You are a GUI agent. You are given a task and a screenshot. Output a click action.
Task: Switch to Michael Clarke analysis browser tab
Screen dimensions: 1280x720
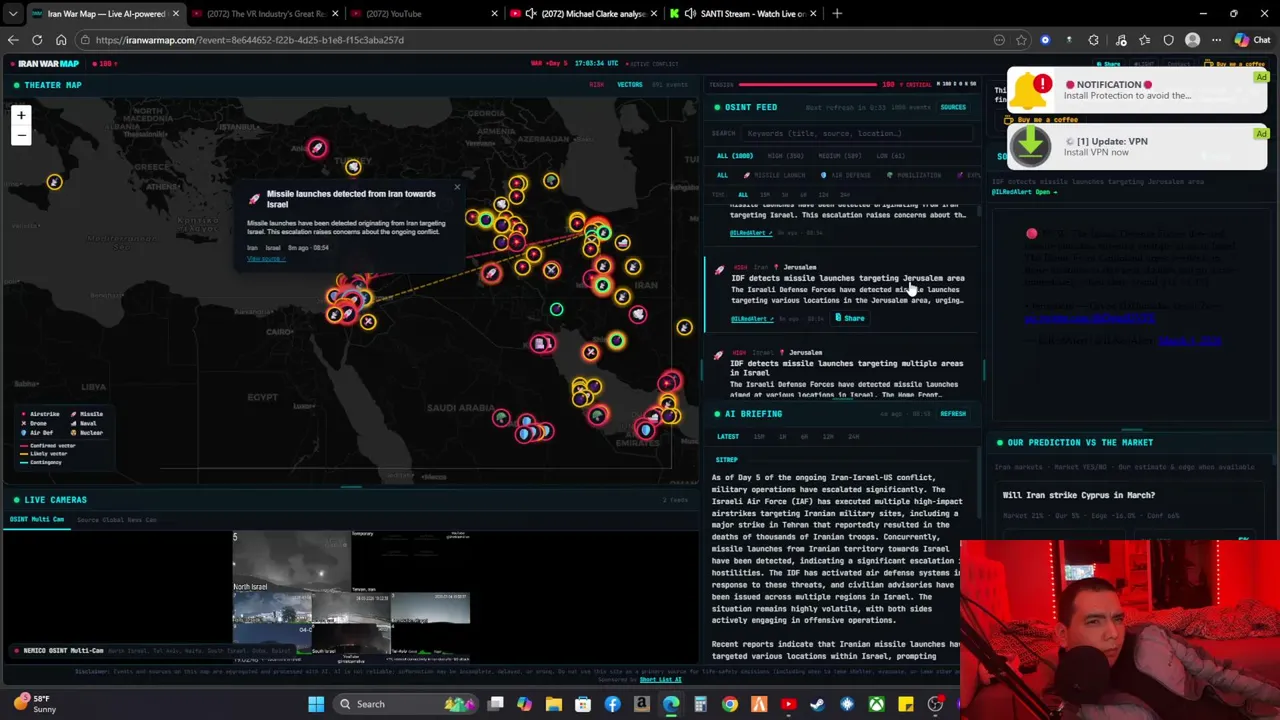(x=586, y=14)
